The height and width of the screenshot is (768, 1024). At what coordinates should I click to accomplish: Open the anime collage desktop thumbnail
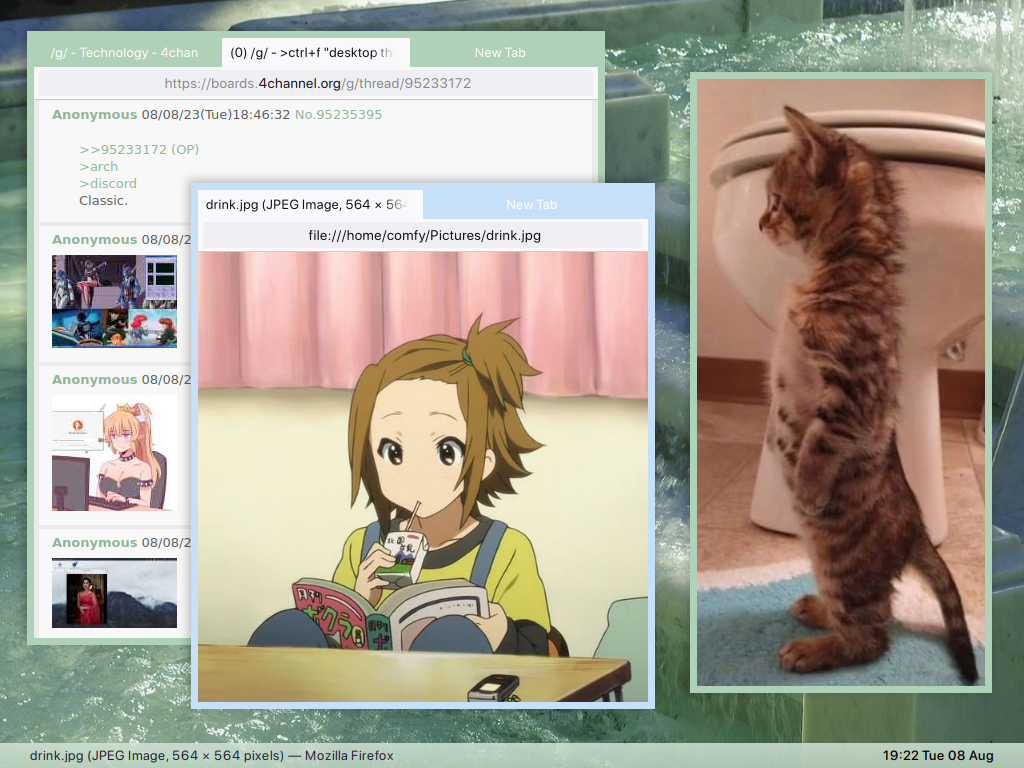pyautogui.click(x=114, y=301)
